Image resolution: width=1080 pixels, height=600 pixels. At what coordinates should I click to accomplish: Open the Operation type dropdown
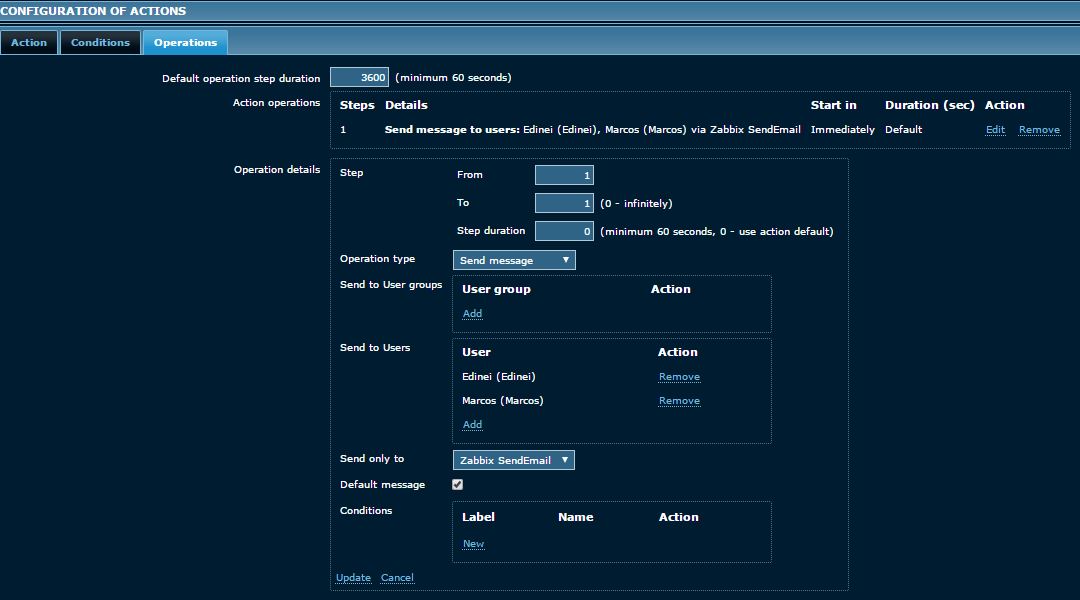(x=514, y=260)
